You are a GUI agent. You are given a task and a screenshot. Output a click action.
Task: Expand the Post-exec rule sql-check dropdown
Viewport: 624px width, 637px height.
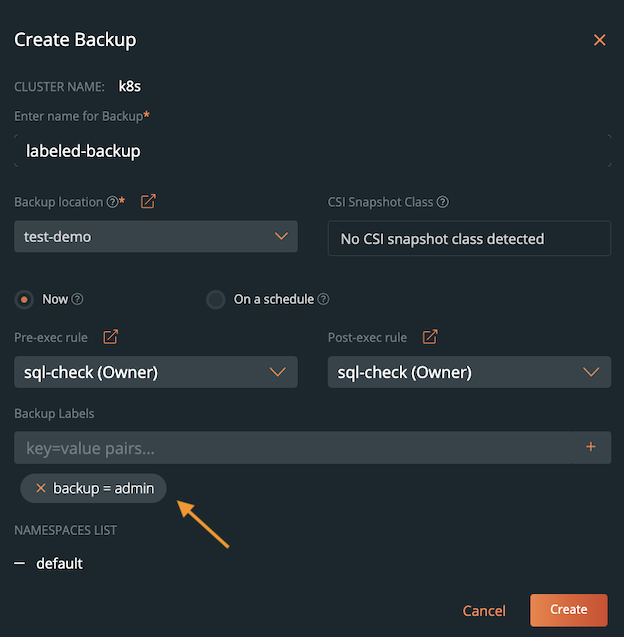pos(469,373)
